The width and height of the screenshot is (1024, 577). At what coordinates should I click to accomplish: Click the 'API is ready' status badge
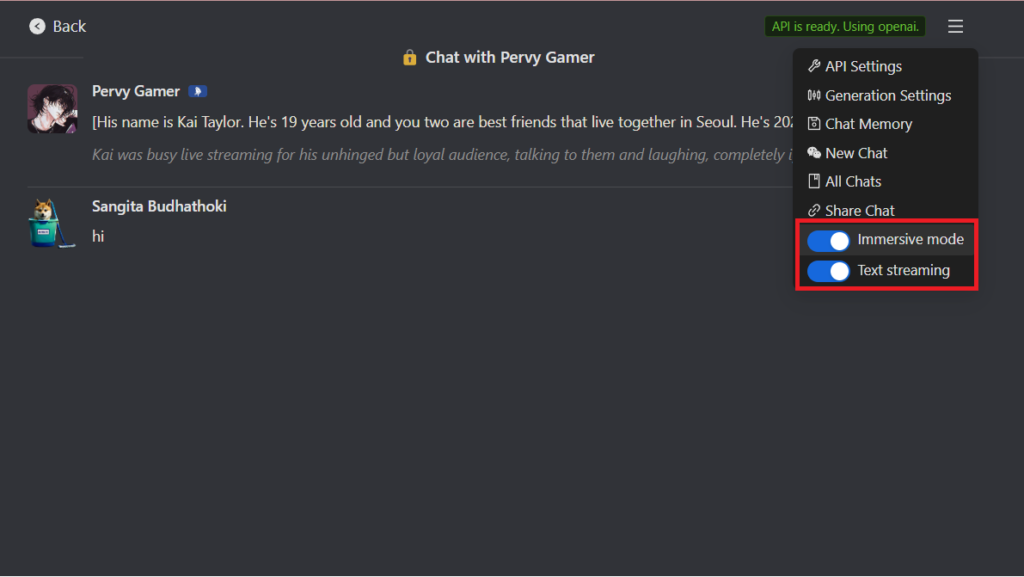(x=845, y=27)
